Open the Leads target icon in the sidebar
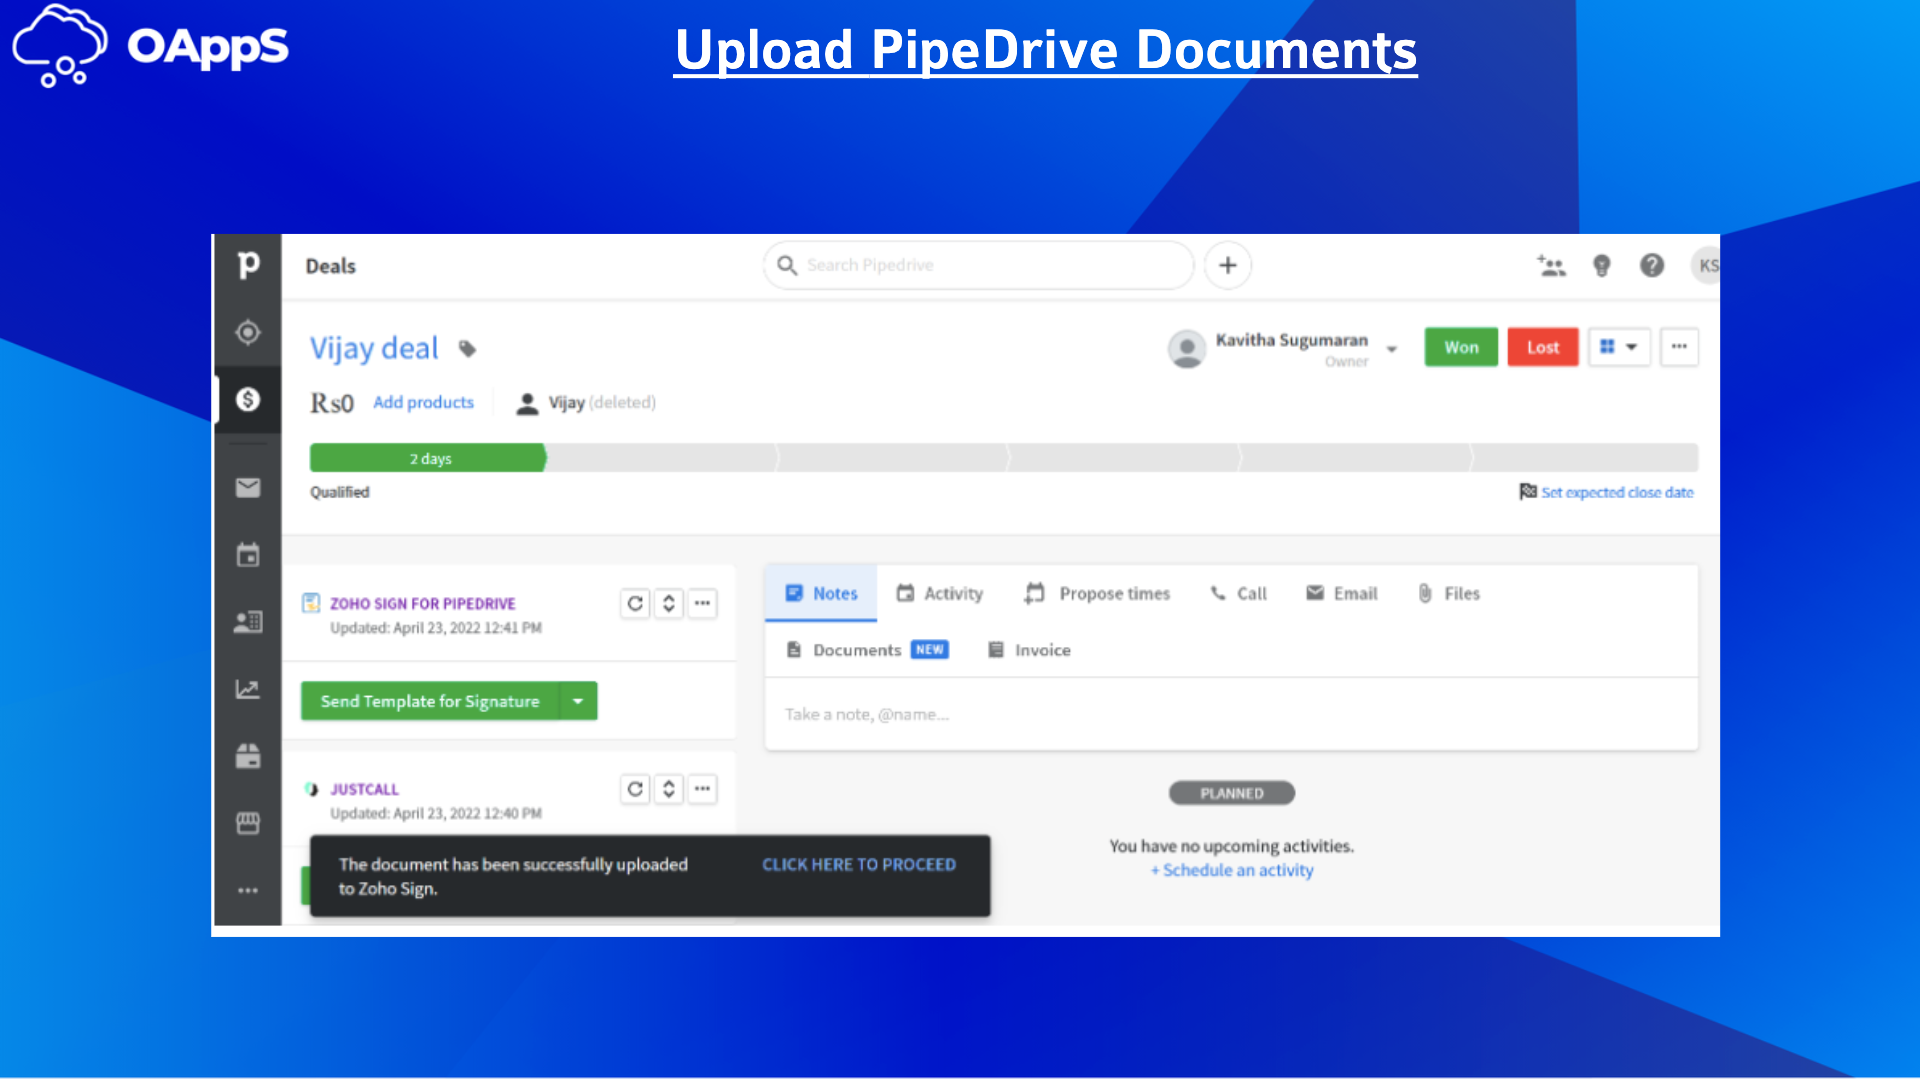The width and height of the screenshot is (1920, 1080). 248,332
